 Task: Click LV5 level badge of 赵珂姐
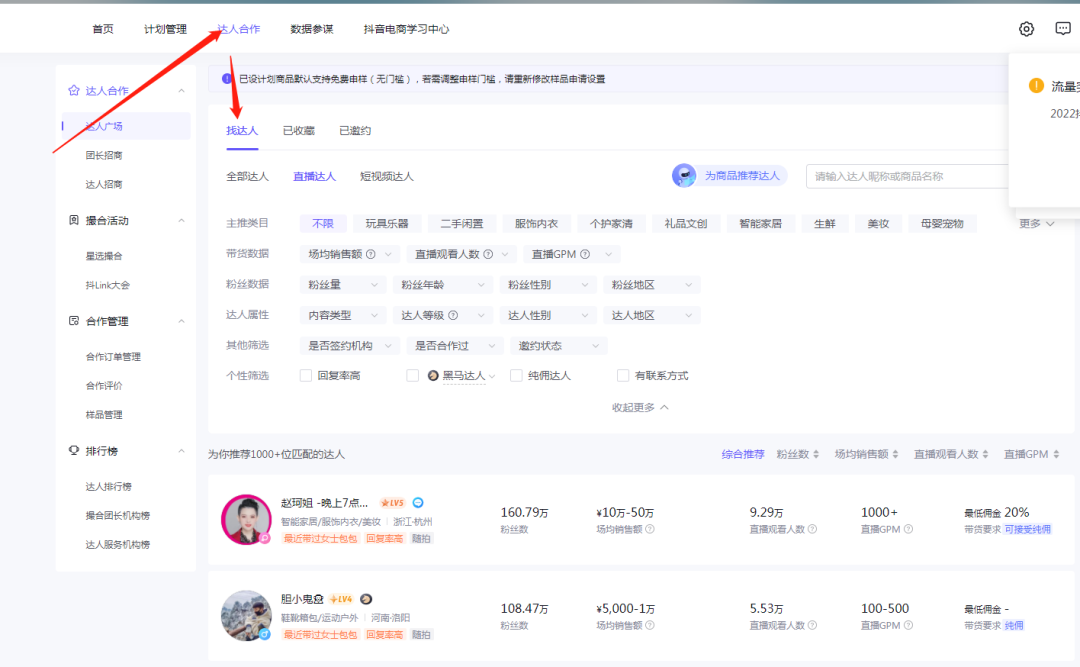click(393, 503)
